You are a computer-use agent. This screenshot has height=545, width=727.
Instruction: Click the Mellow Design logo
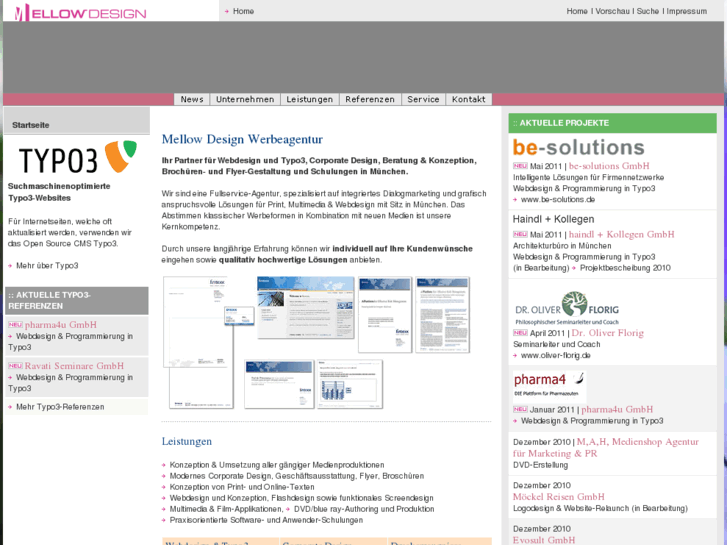click(80, 13)
